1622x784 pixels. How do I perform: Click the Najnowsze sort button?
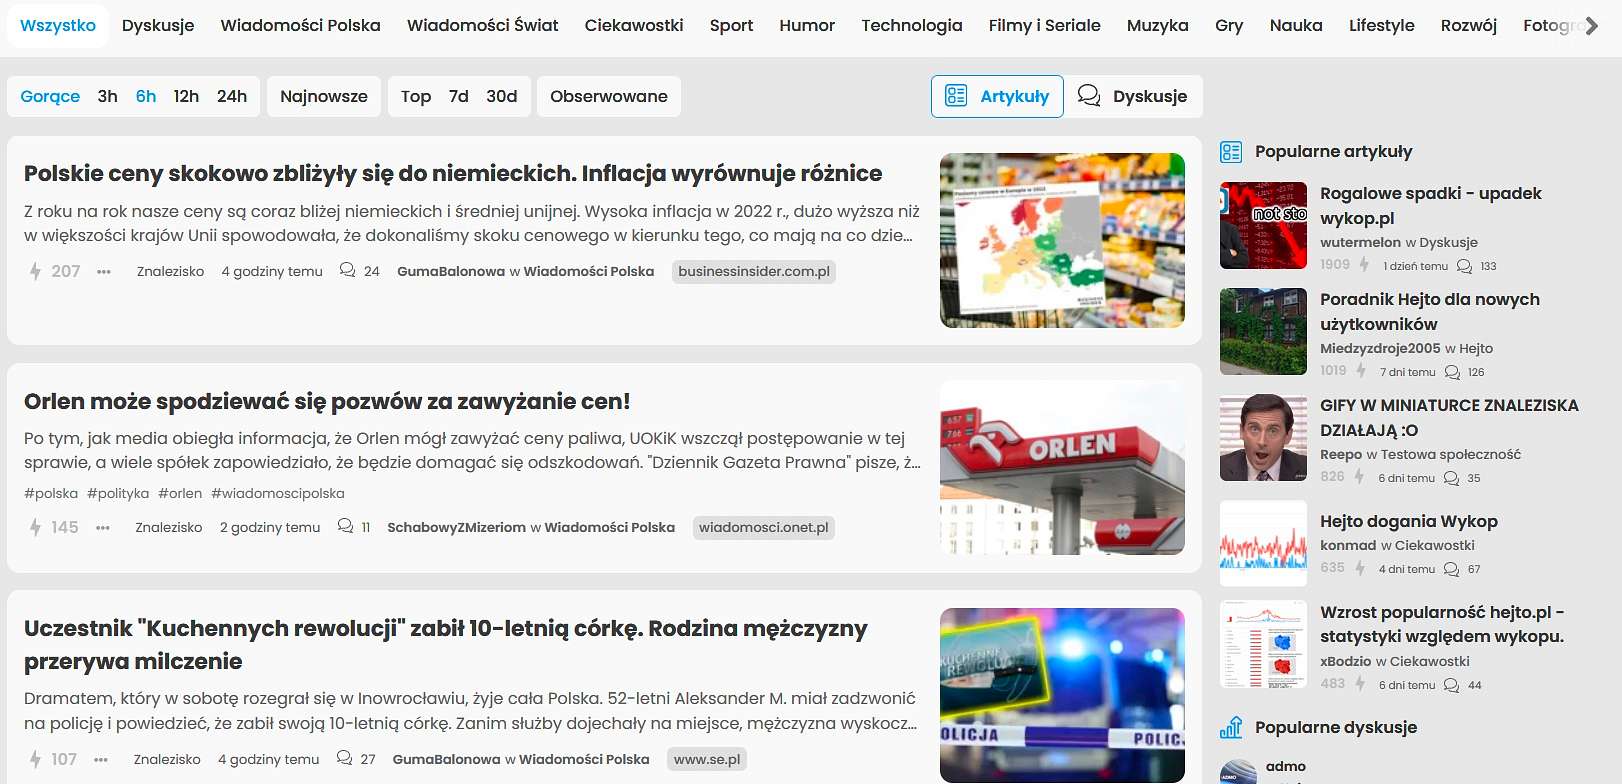324,96
